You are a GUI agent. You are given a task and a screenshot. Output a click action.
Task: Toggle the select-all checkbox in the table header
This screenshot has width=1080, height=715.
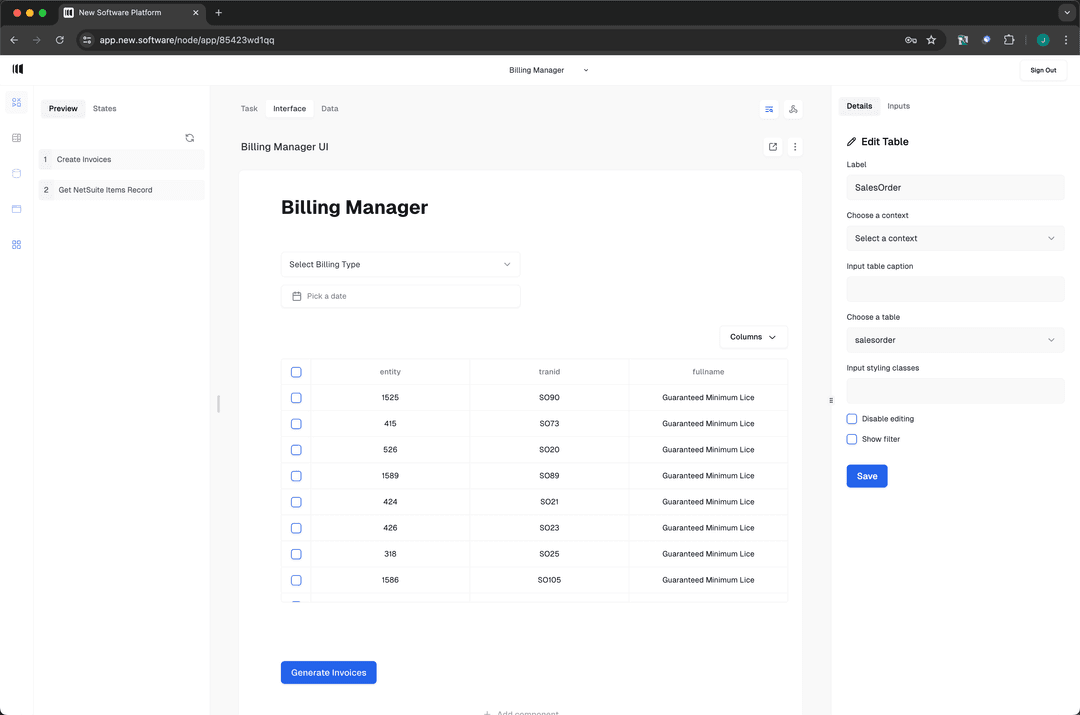click(x=296, y=372)
